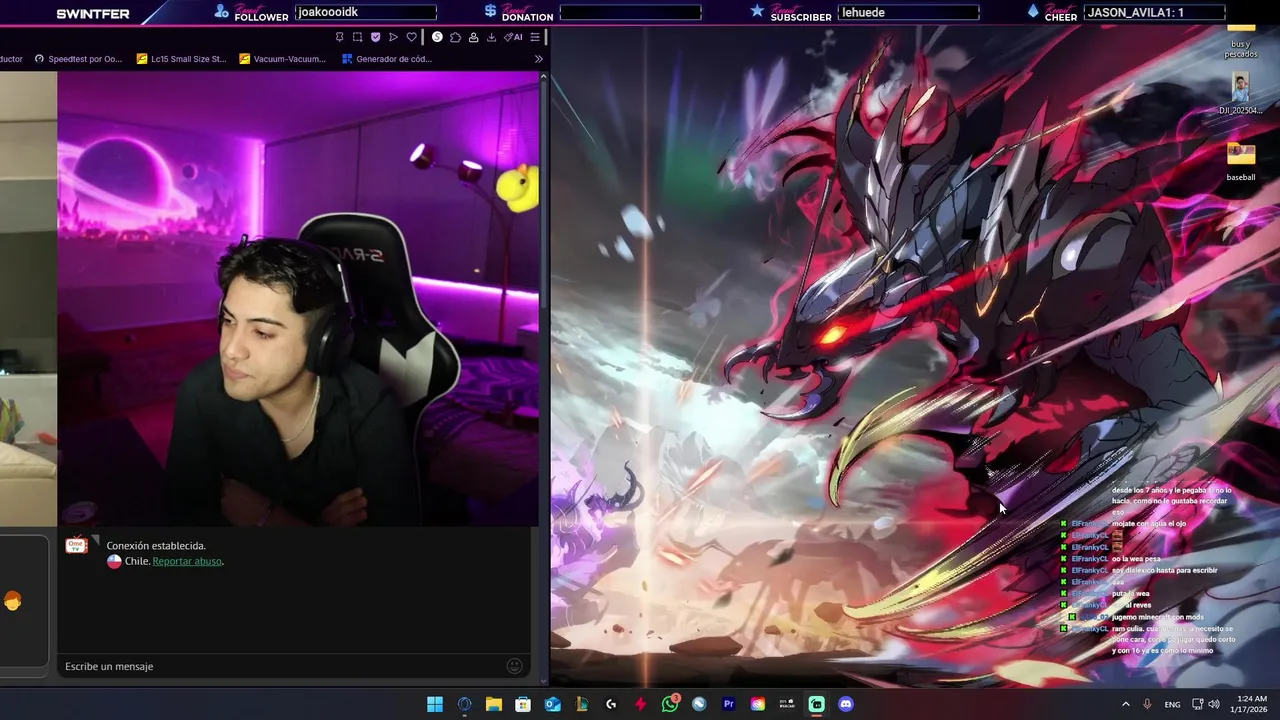Open Adobe Premiere Pro from taskbar
The height and width of the screenshot is (720, 1280).
728,704
